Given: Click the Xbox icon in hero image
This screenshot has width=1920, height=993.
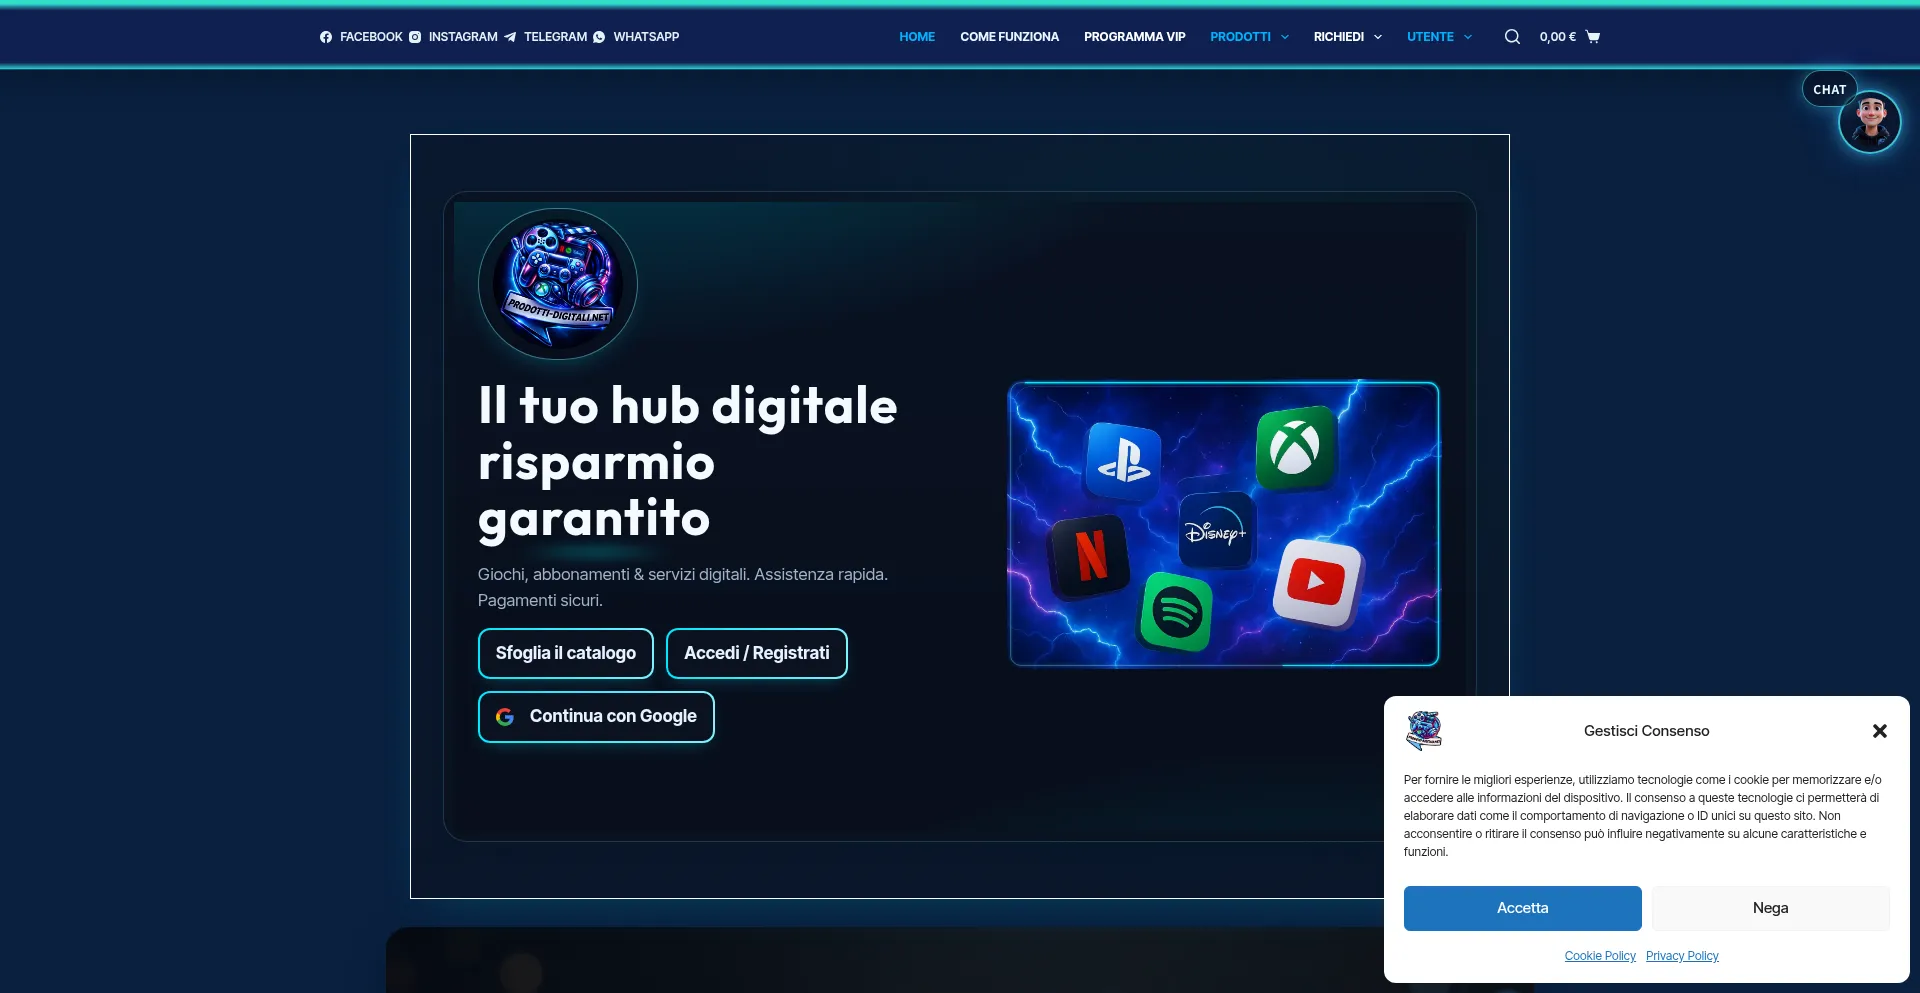Looking at the screenshot, I should (x=1296, y=447).
